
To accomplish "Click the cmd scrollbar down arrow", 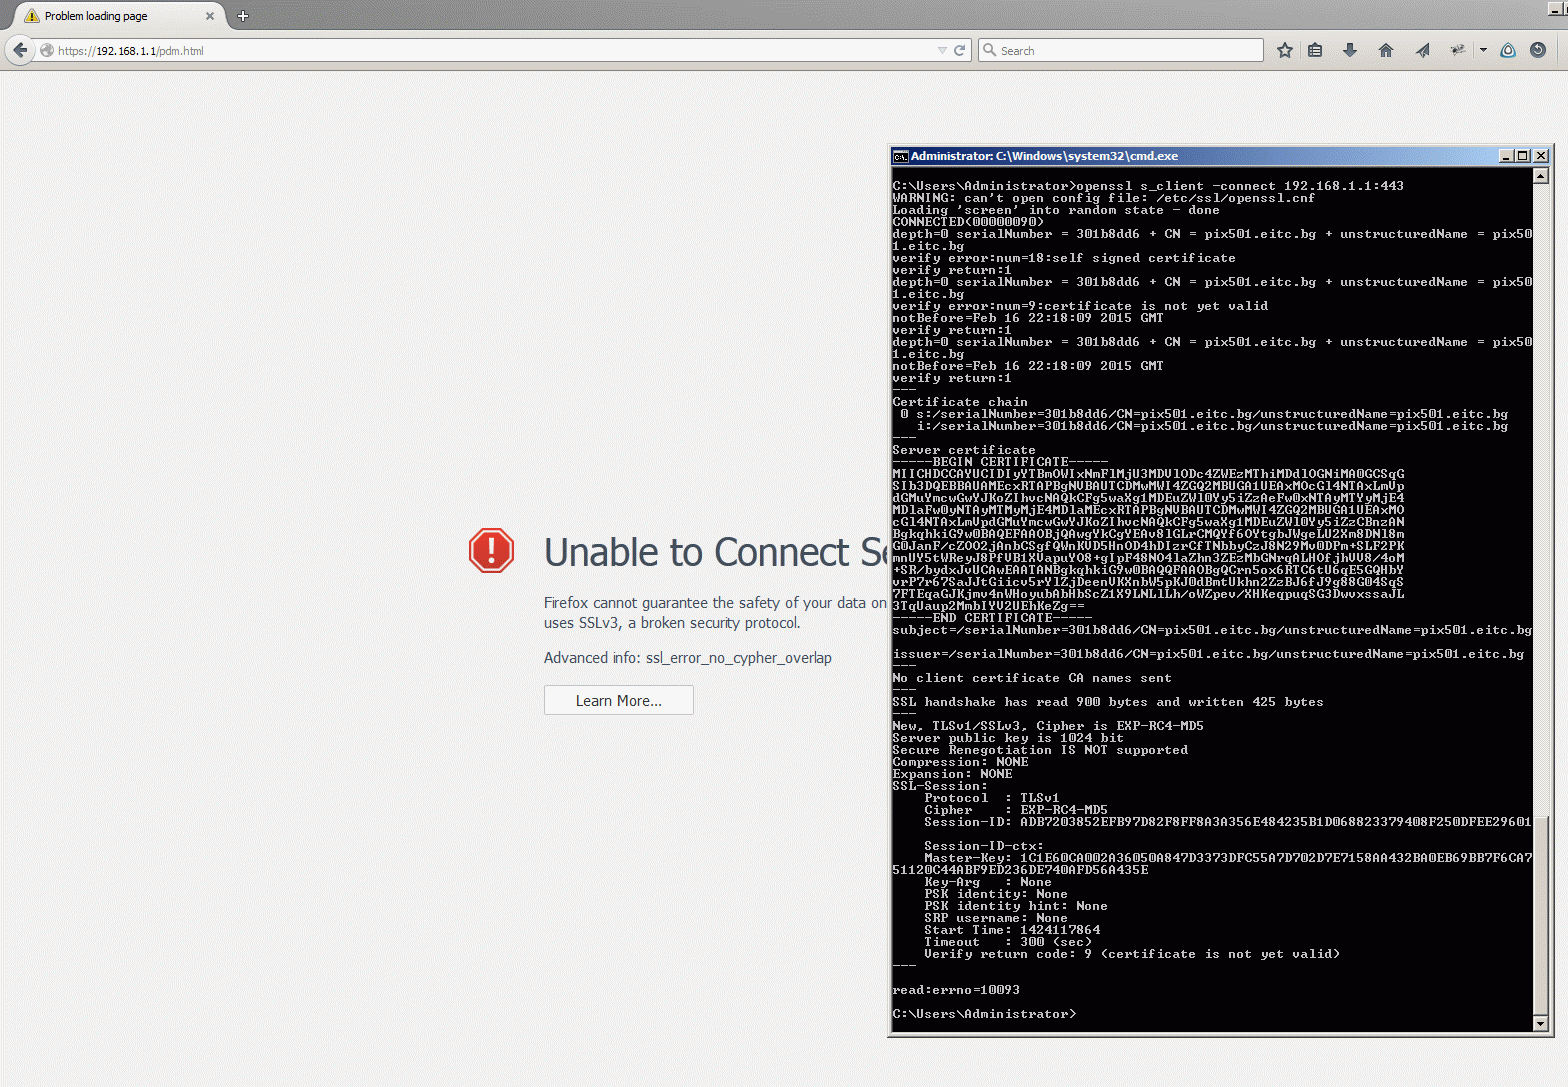I will [1541, 1023].
